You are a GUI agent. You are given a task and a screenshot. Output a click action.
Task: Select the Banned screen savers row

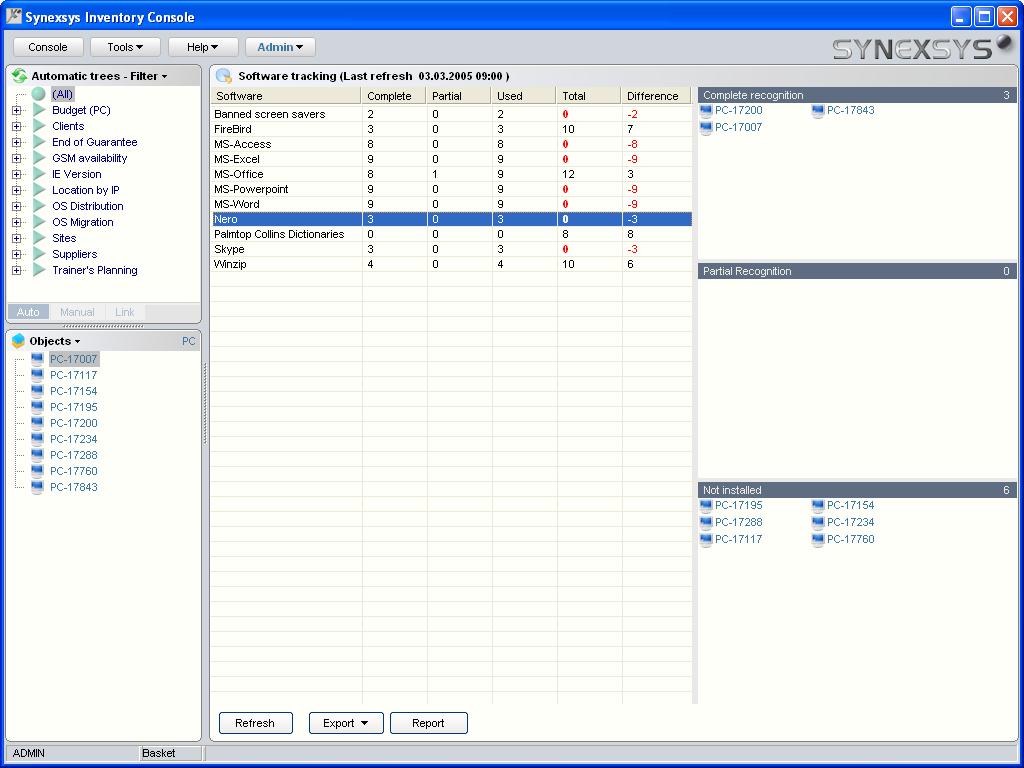pos(451,114)
